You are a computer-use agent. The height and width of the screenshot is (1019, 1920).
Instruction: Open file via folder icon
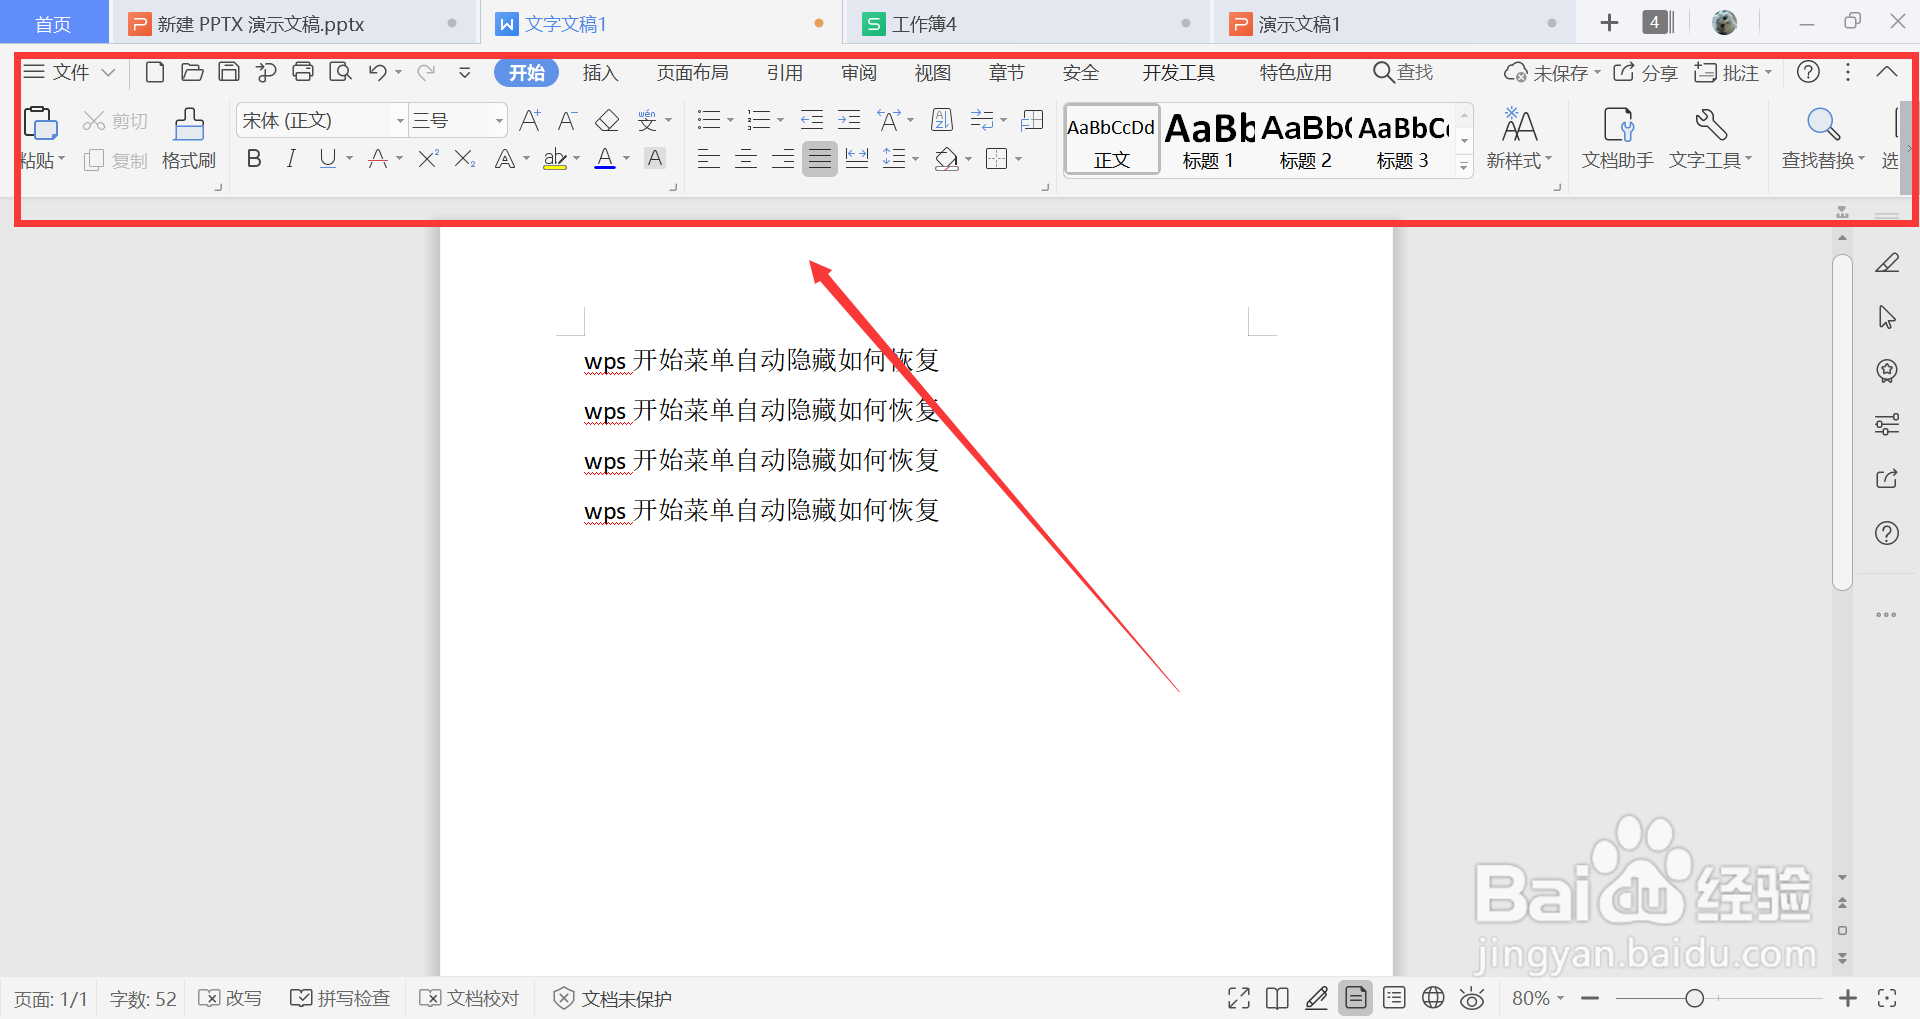[192, 72]
